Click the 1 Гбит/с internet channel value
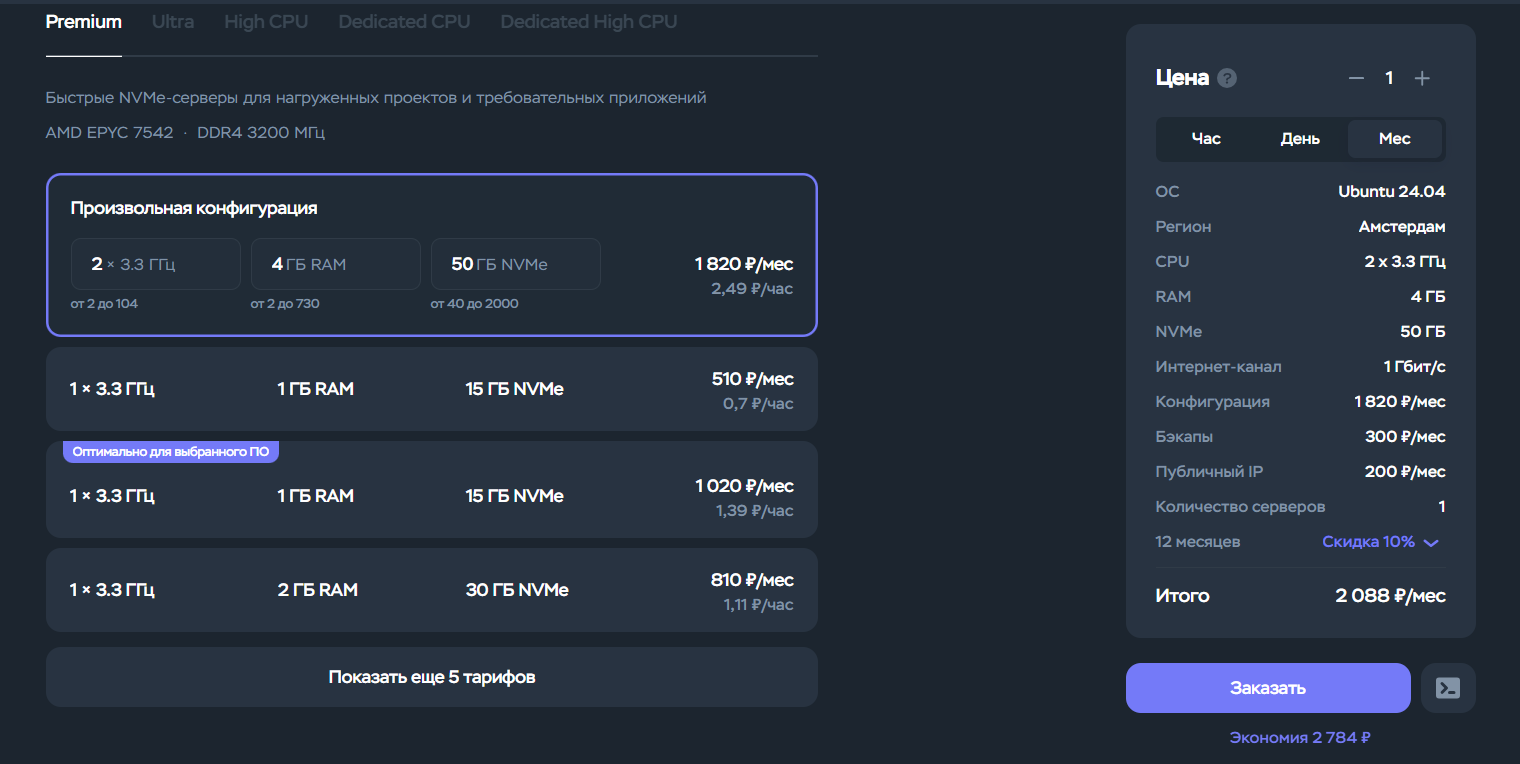This screenshot has height=764, width=1520. 1415,367
